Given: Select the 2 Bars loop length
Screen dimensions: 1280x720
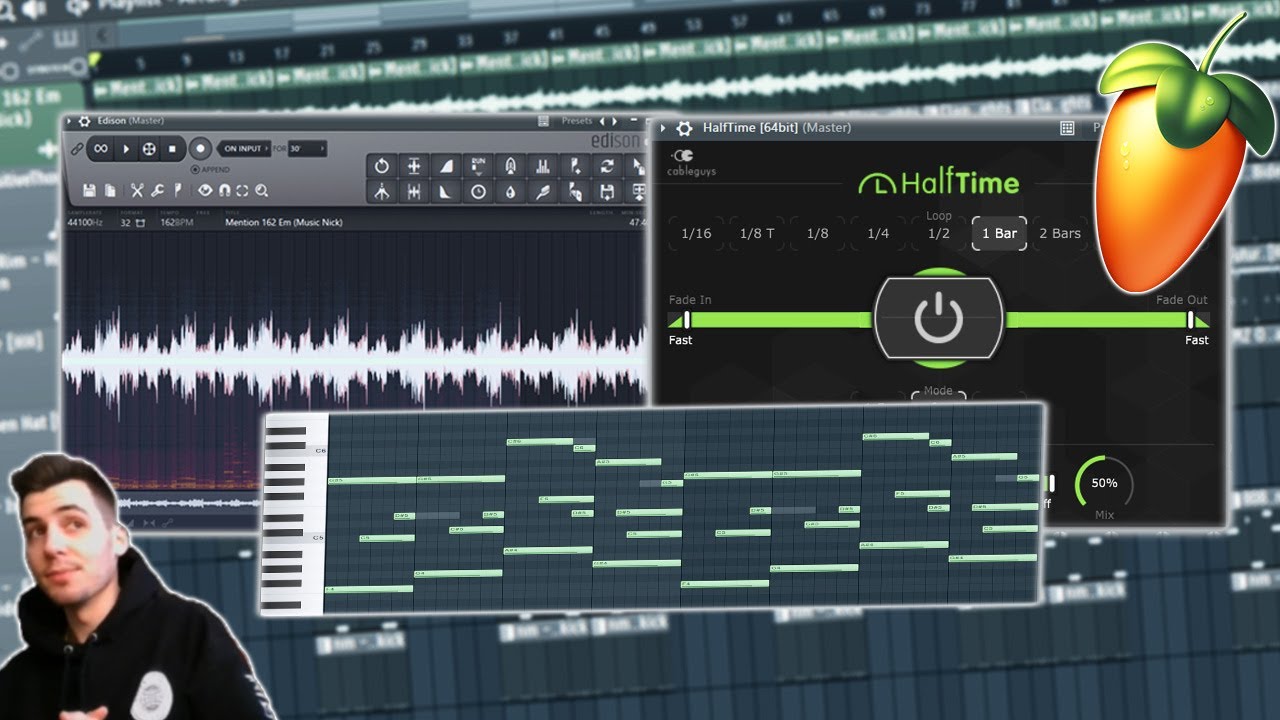Looking at the screenshot, I should click(1060, 233).
